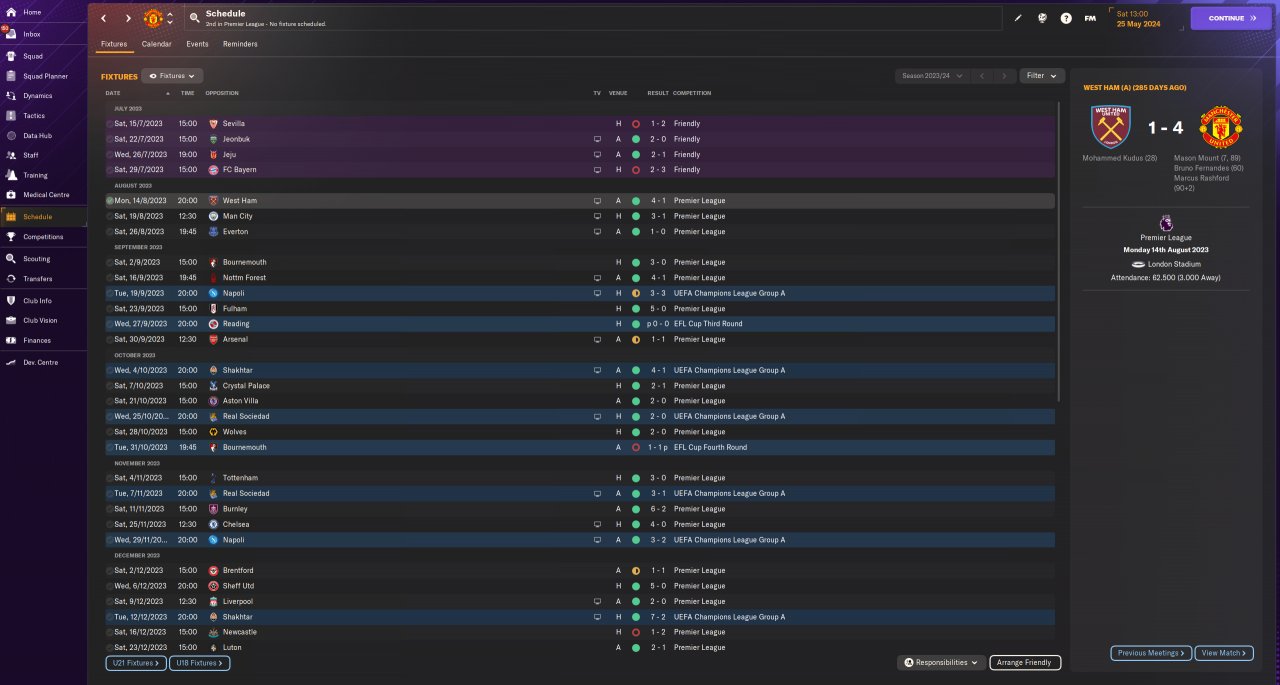This screenshot has width=1280, height=685.
Task: Select the Sevilla row marker circle
Action: [110, 124]
